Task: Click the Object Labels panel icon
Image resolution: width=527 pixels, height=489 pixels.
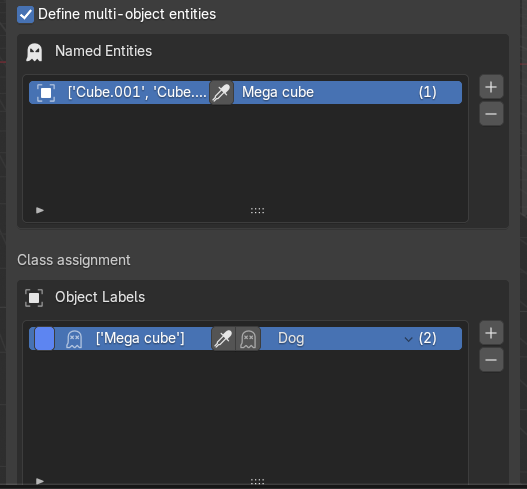Action: [34, 298]
